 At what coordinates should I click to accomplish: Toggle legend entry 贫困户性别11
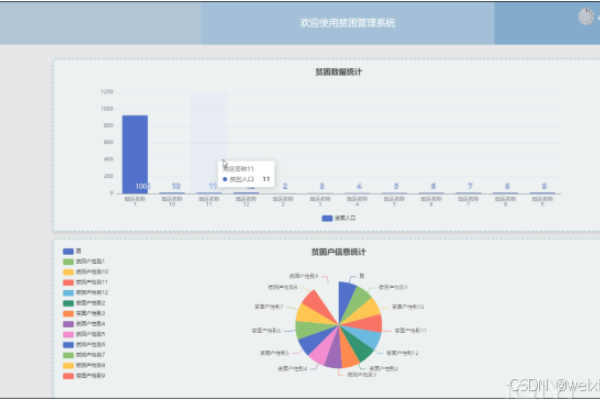(85, 282)
